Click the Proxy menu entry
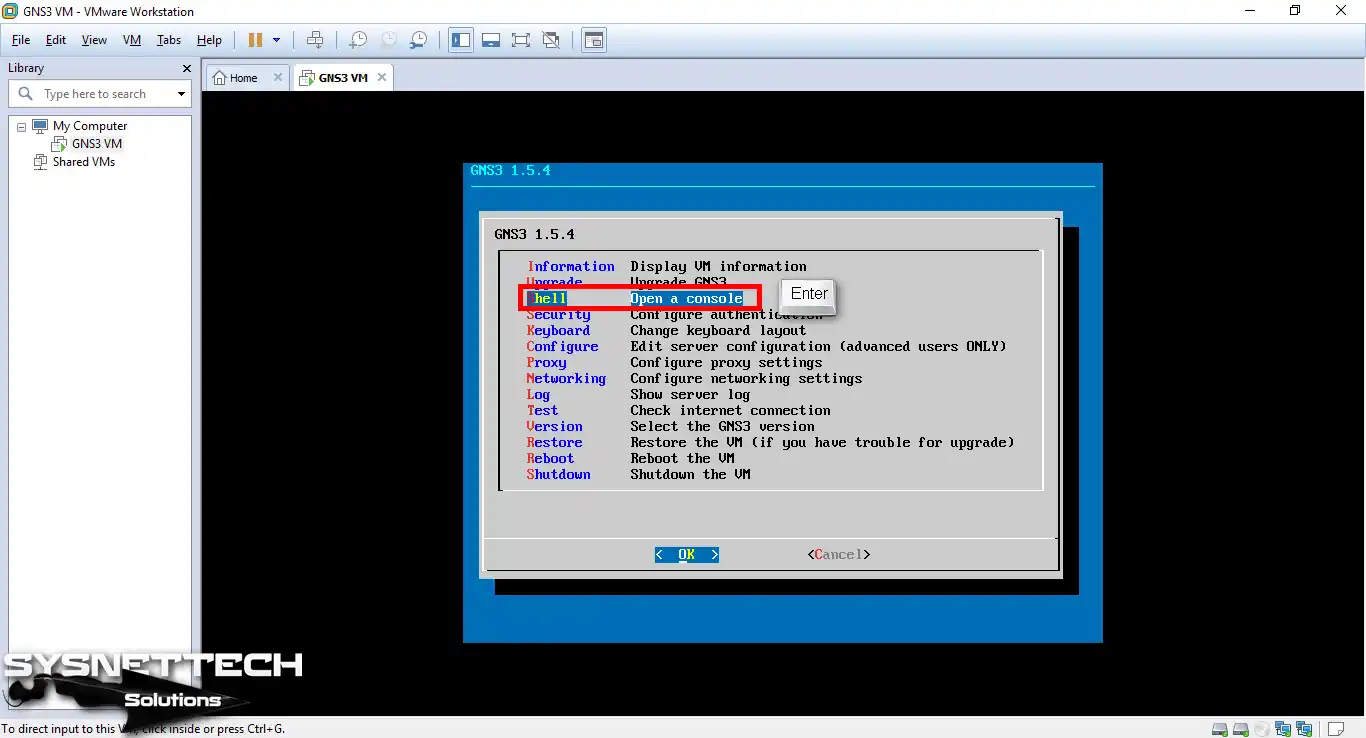Image resolution: width=1366 pixels, height=738 pixels. [x=546, y=362]
